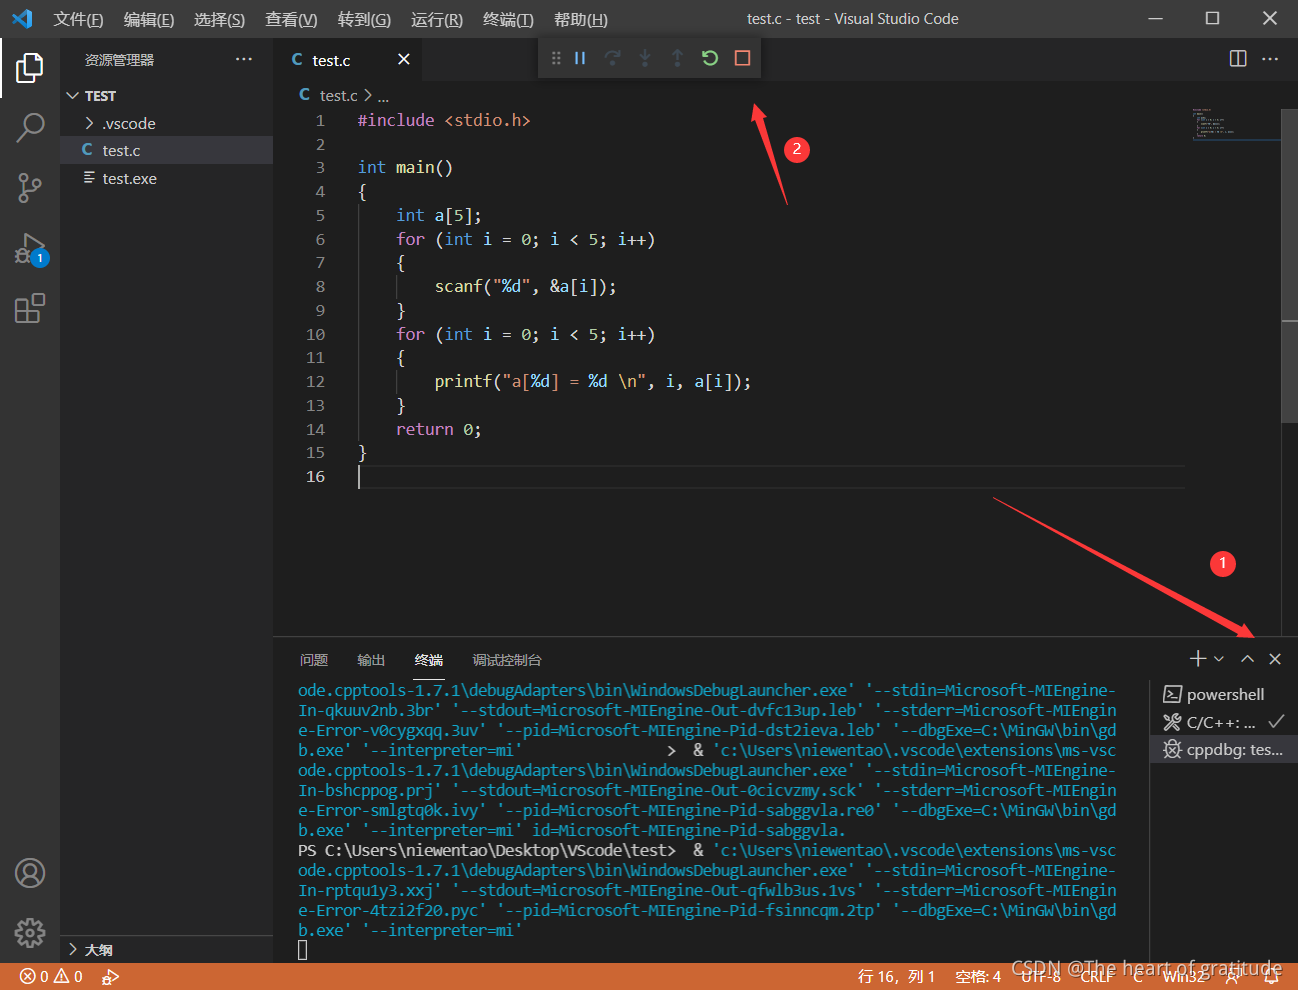Screen dimensions: 1298x990
Task: Click the #include <stdio.h> line
Action: 444,120
